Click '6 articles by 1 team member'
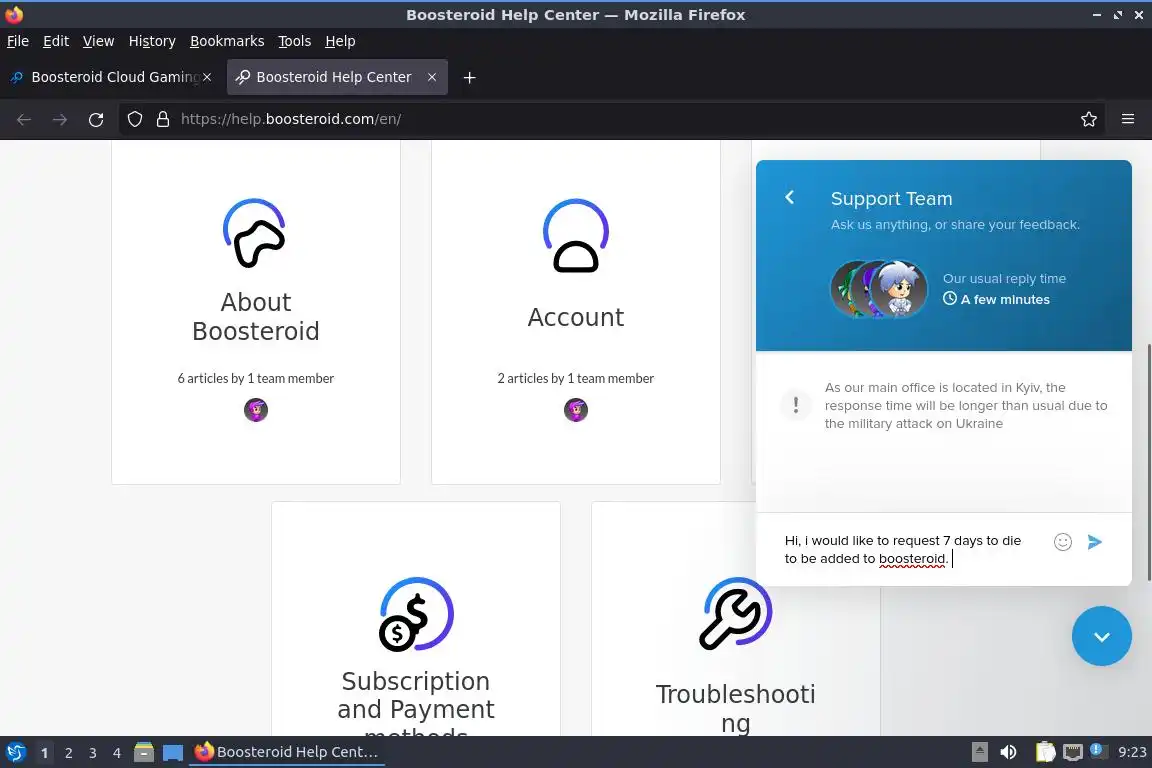Image resolution: width=1152 pixels, height=768 pixels. [256, 378]
